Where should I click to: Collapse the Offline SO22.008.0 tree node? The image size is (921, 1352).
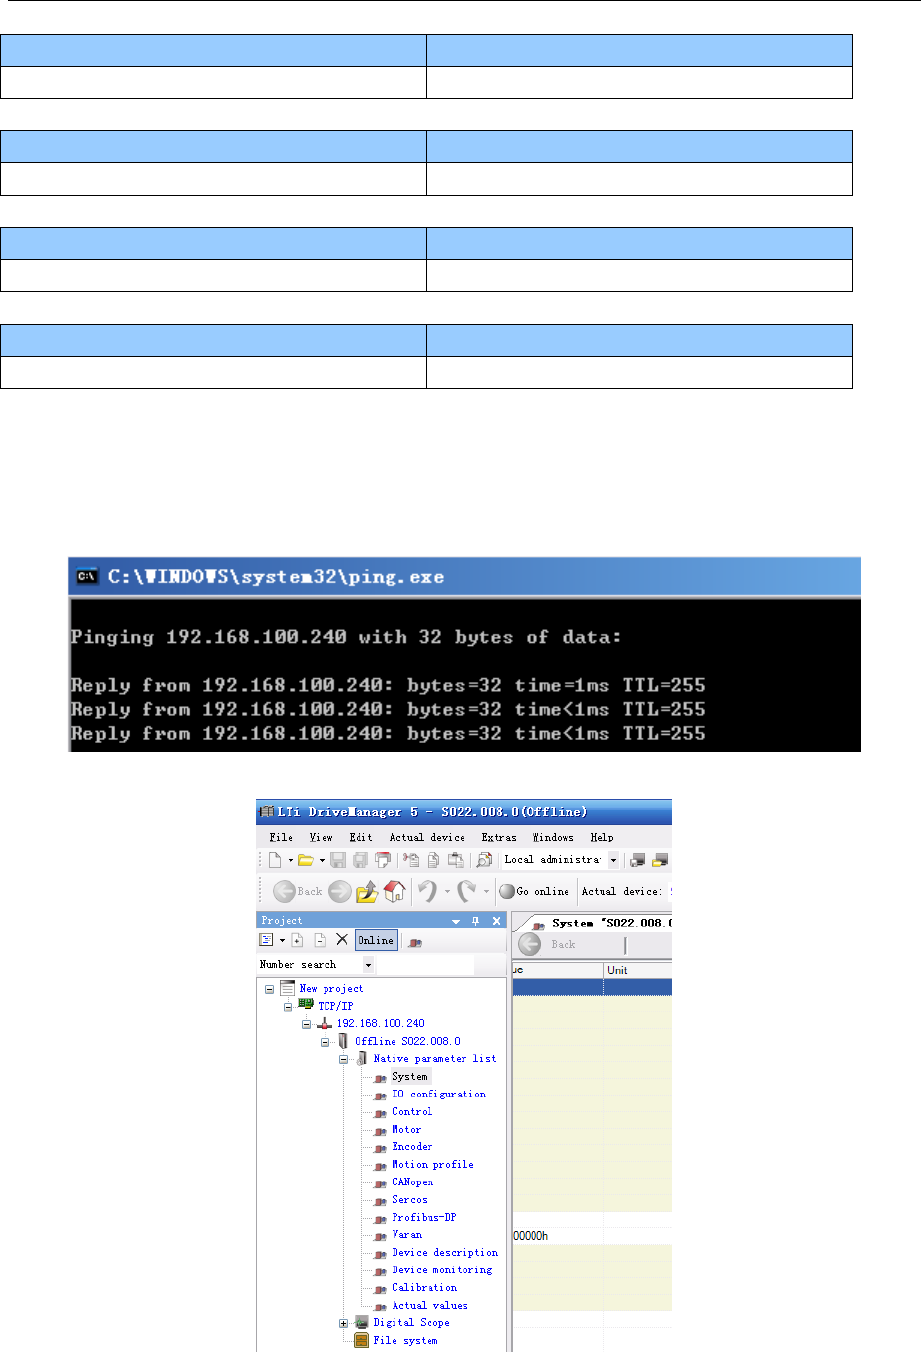325,1042
